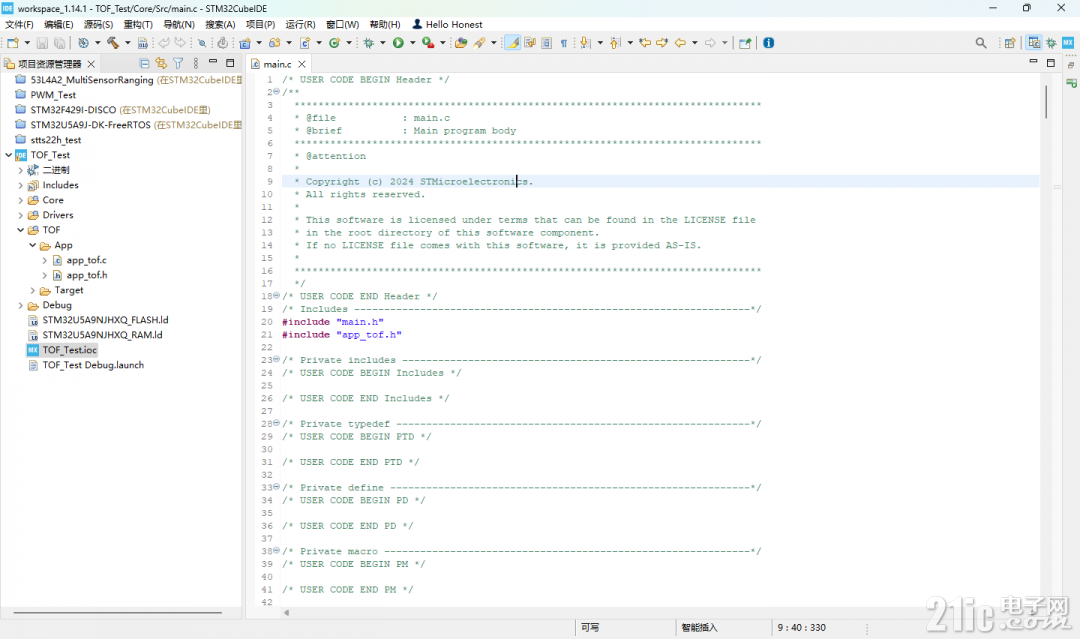
Task: Open the 源码(S) menu
Action: (x=98, y=24)
